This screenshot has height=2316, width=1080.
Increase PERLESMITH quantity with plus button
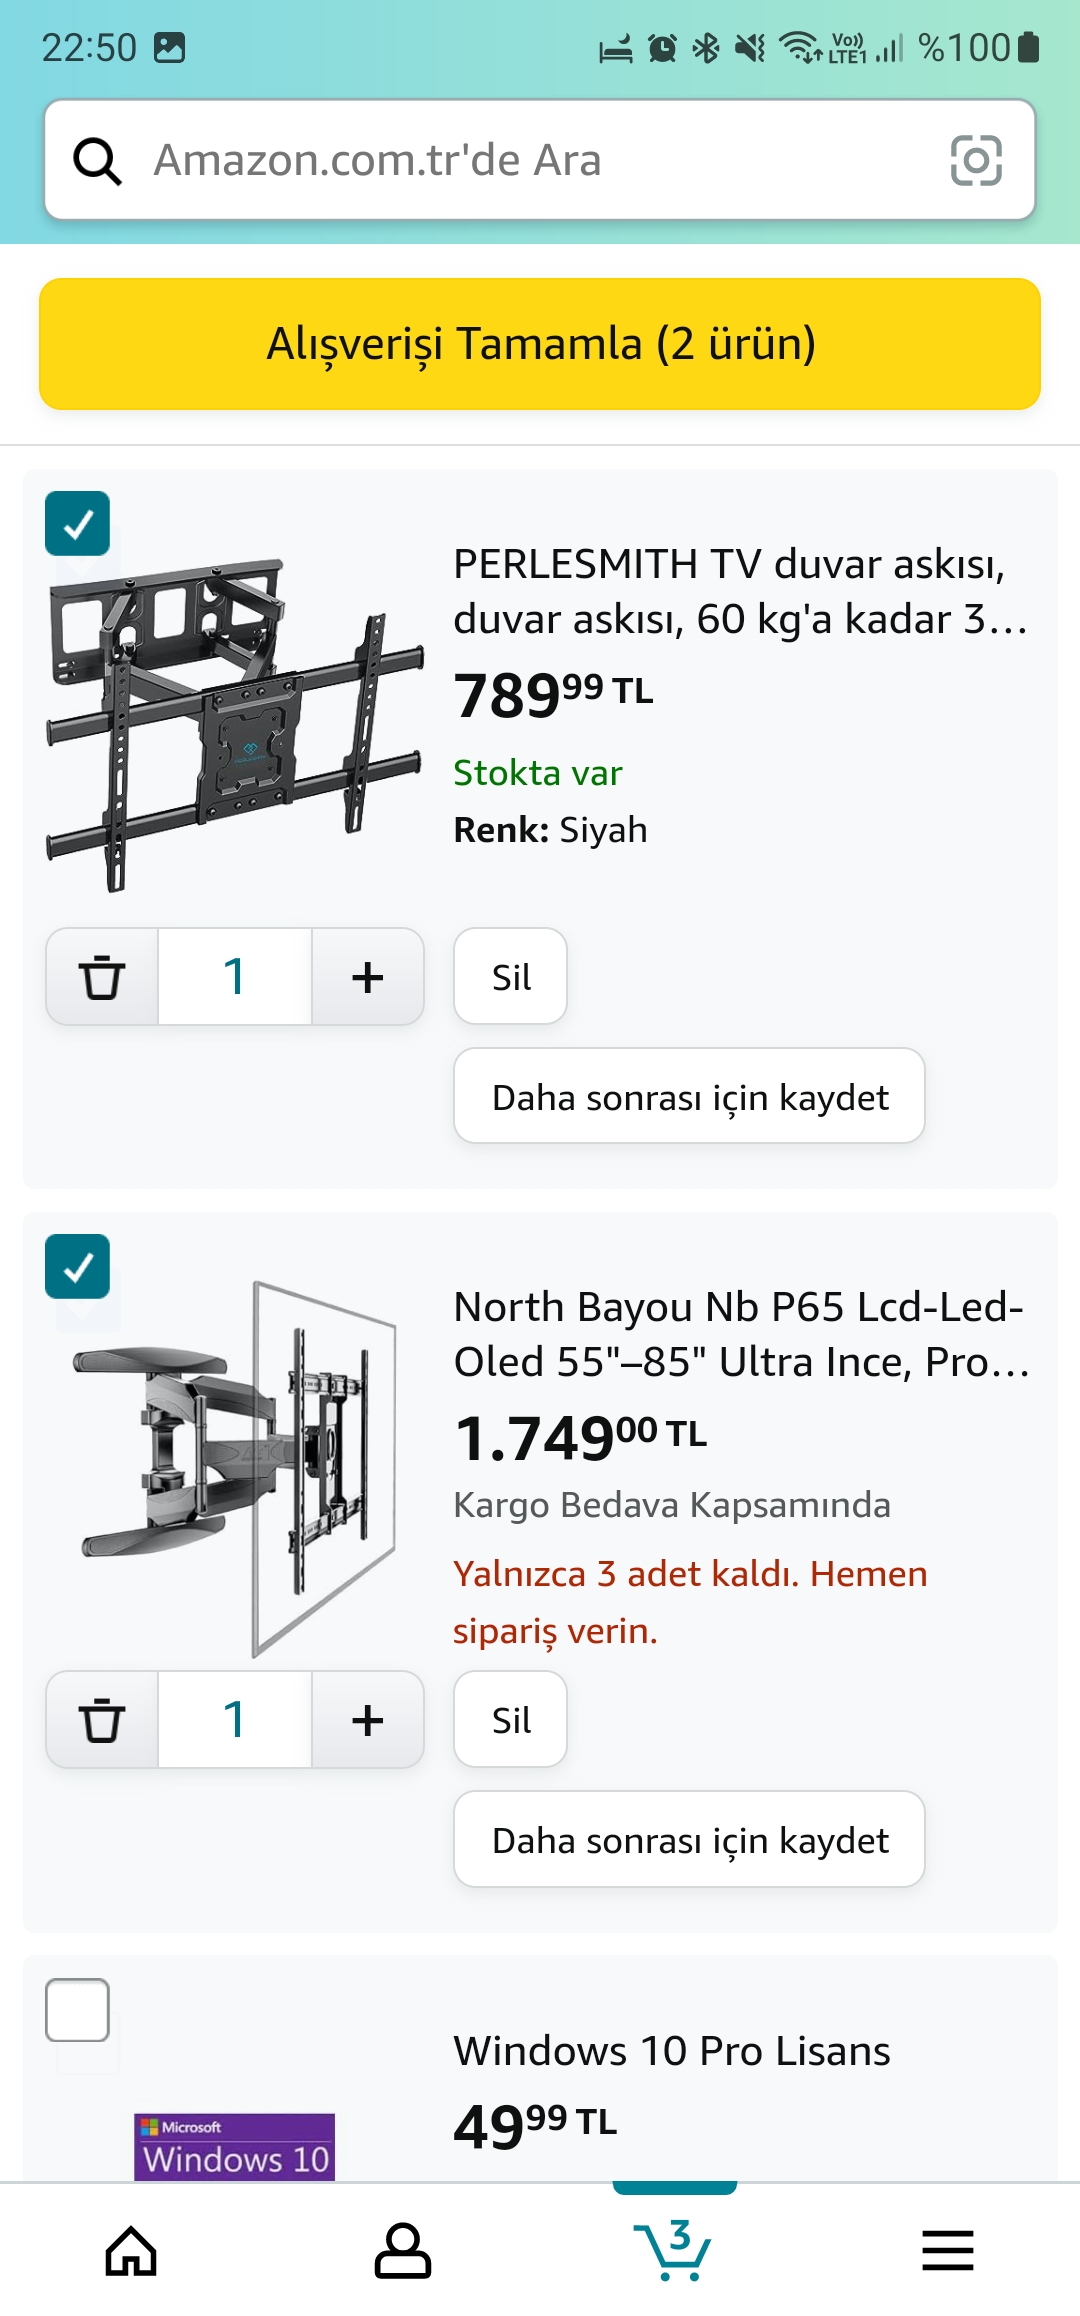(x=368, y=977)
